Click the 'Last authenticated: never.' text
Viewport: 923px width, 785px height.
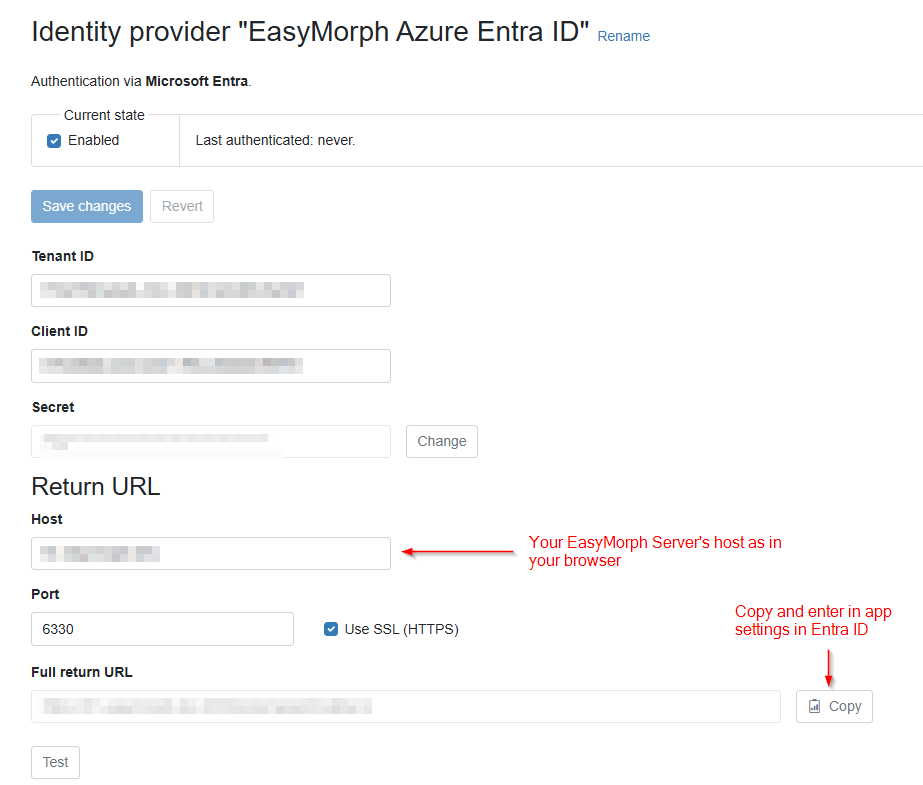coord(275,140)
